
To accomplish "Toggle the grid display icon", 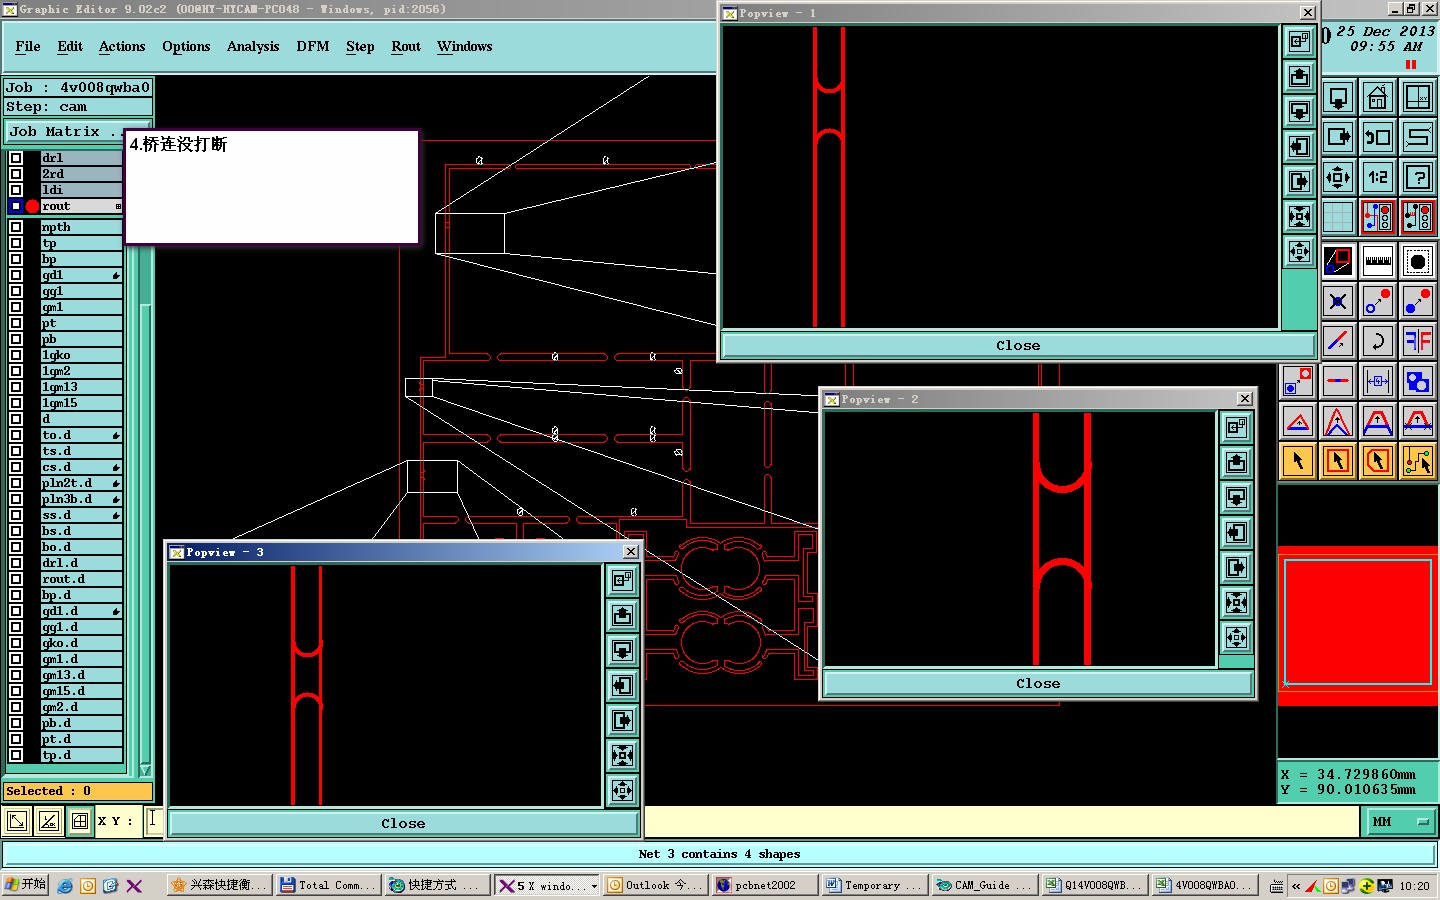I will point(1338,216).
